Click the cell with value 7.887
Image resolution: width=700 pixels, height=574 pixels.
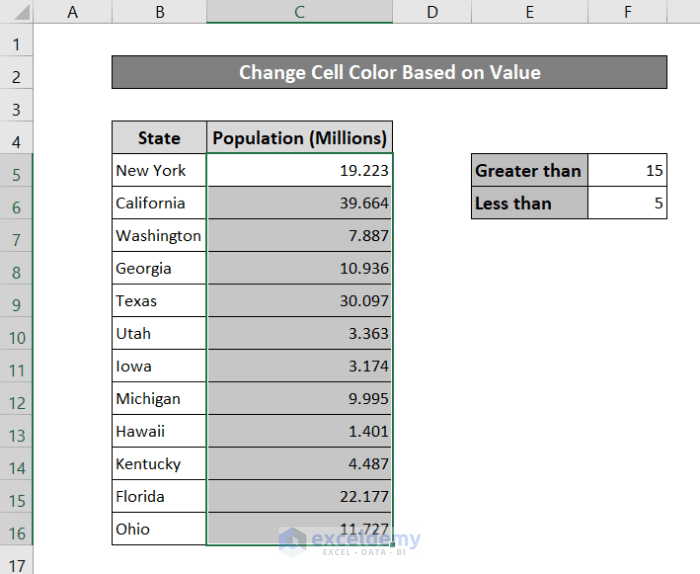300,235
